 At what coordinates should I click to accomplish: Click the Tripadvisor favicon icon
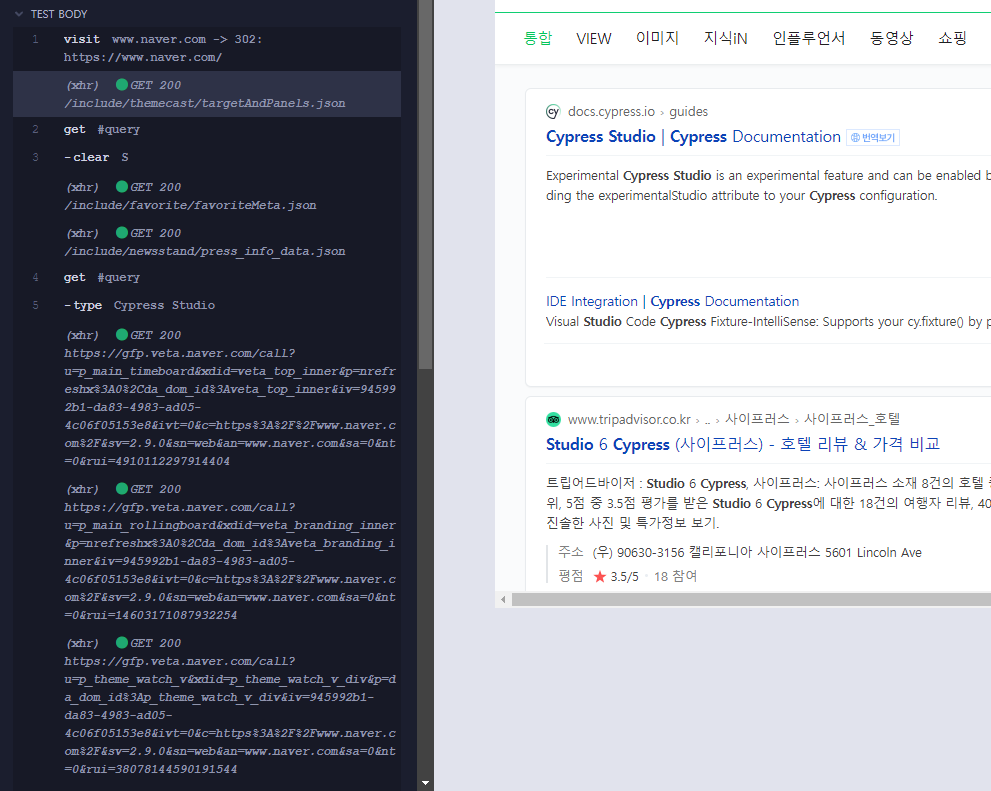point(553,420)
